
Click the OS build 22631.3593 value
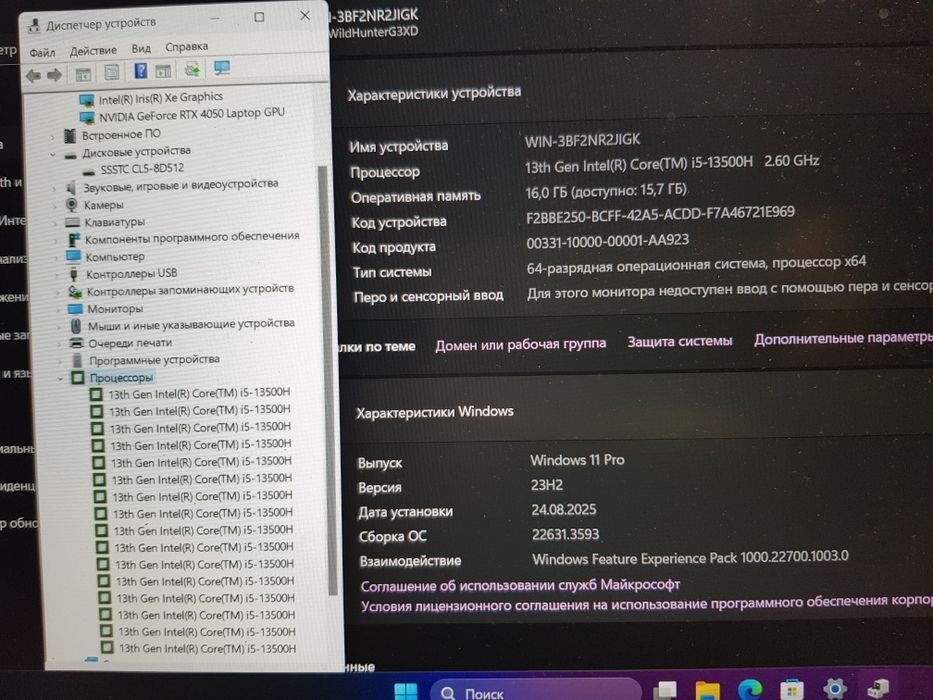(565, 535)
